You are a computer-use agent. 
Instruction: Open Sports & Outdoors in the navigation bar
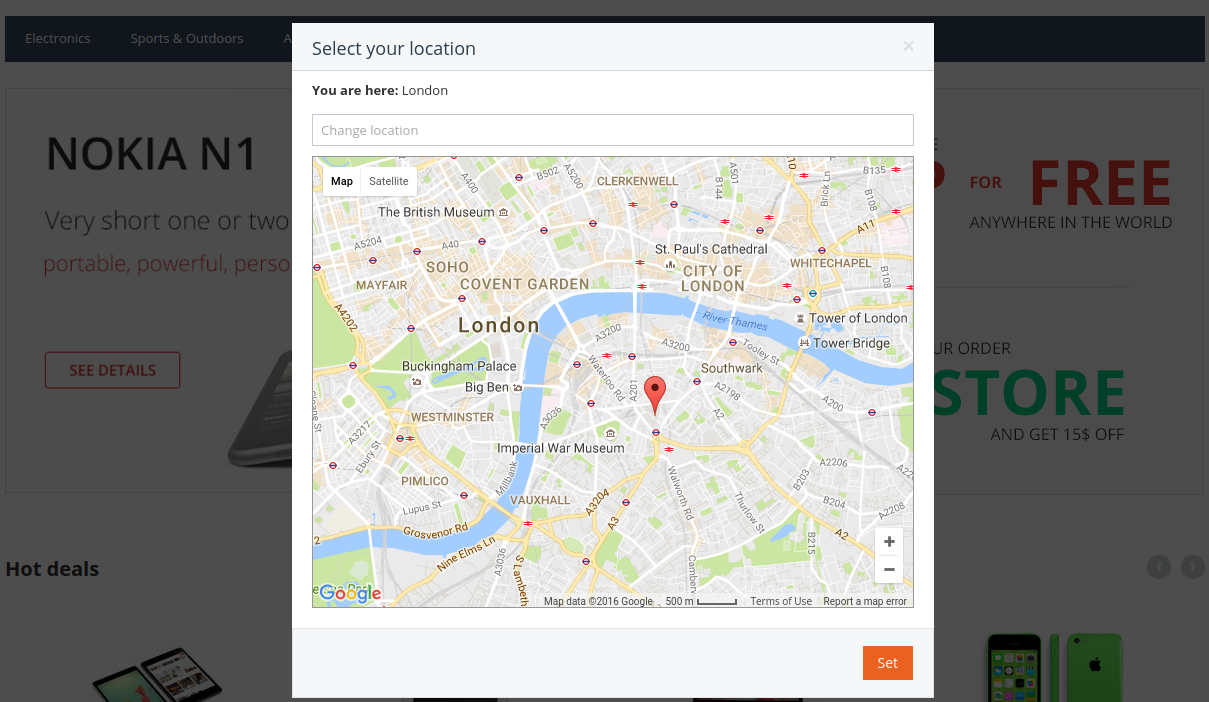(187, 38)
